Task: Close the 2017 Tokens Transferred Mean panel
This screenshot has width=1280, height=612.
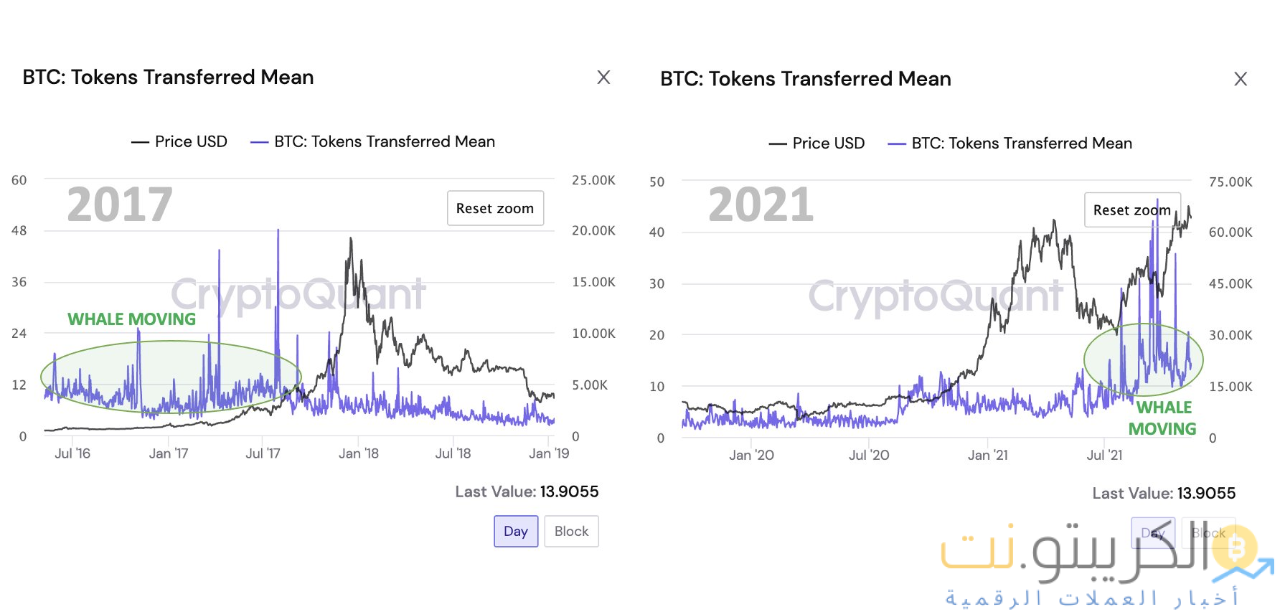Action: click(x=604, y=77)
